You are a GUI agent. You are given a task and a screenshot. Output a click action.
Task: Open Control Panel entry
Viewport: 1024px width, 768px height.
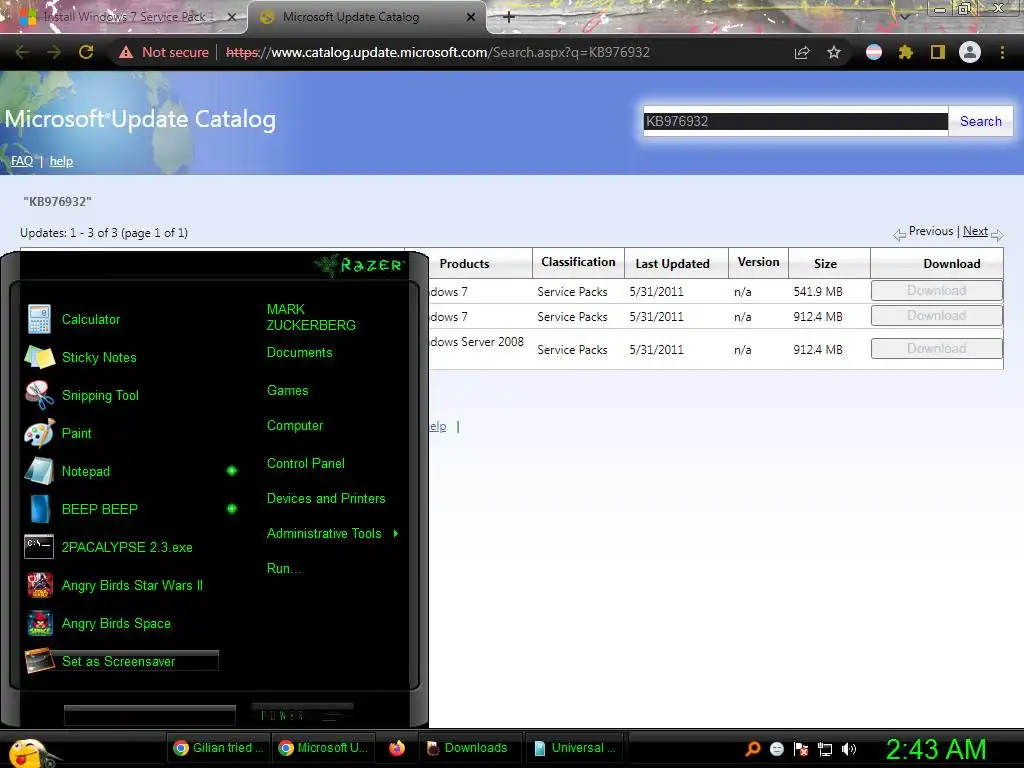(x=306, y=463)
